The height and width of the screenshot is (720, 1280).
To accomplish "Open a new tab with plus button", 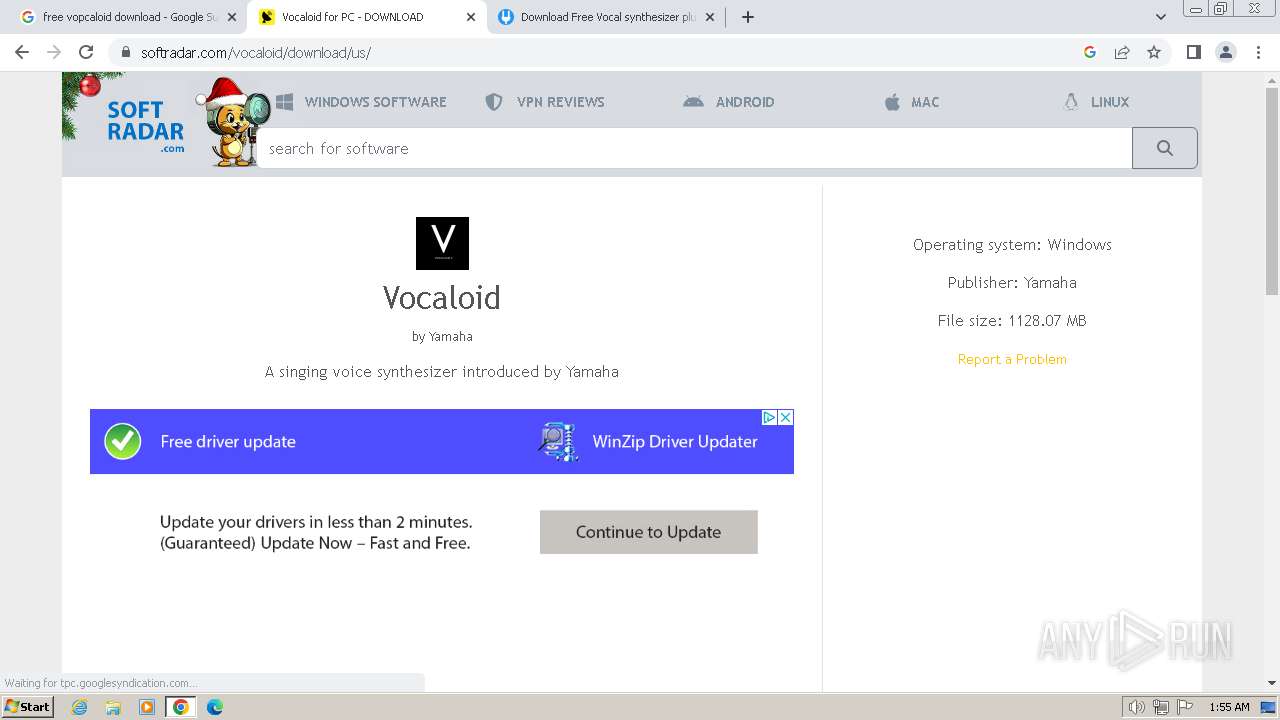I will tap(748, 17).
